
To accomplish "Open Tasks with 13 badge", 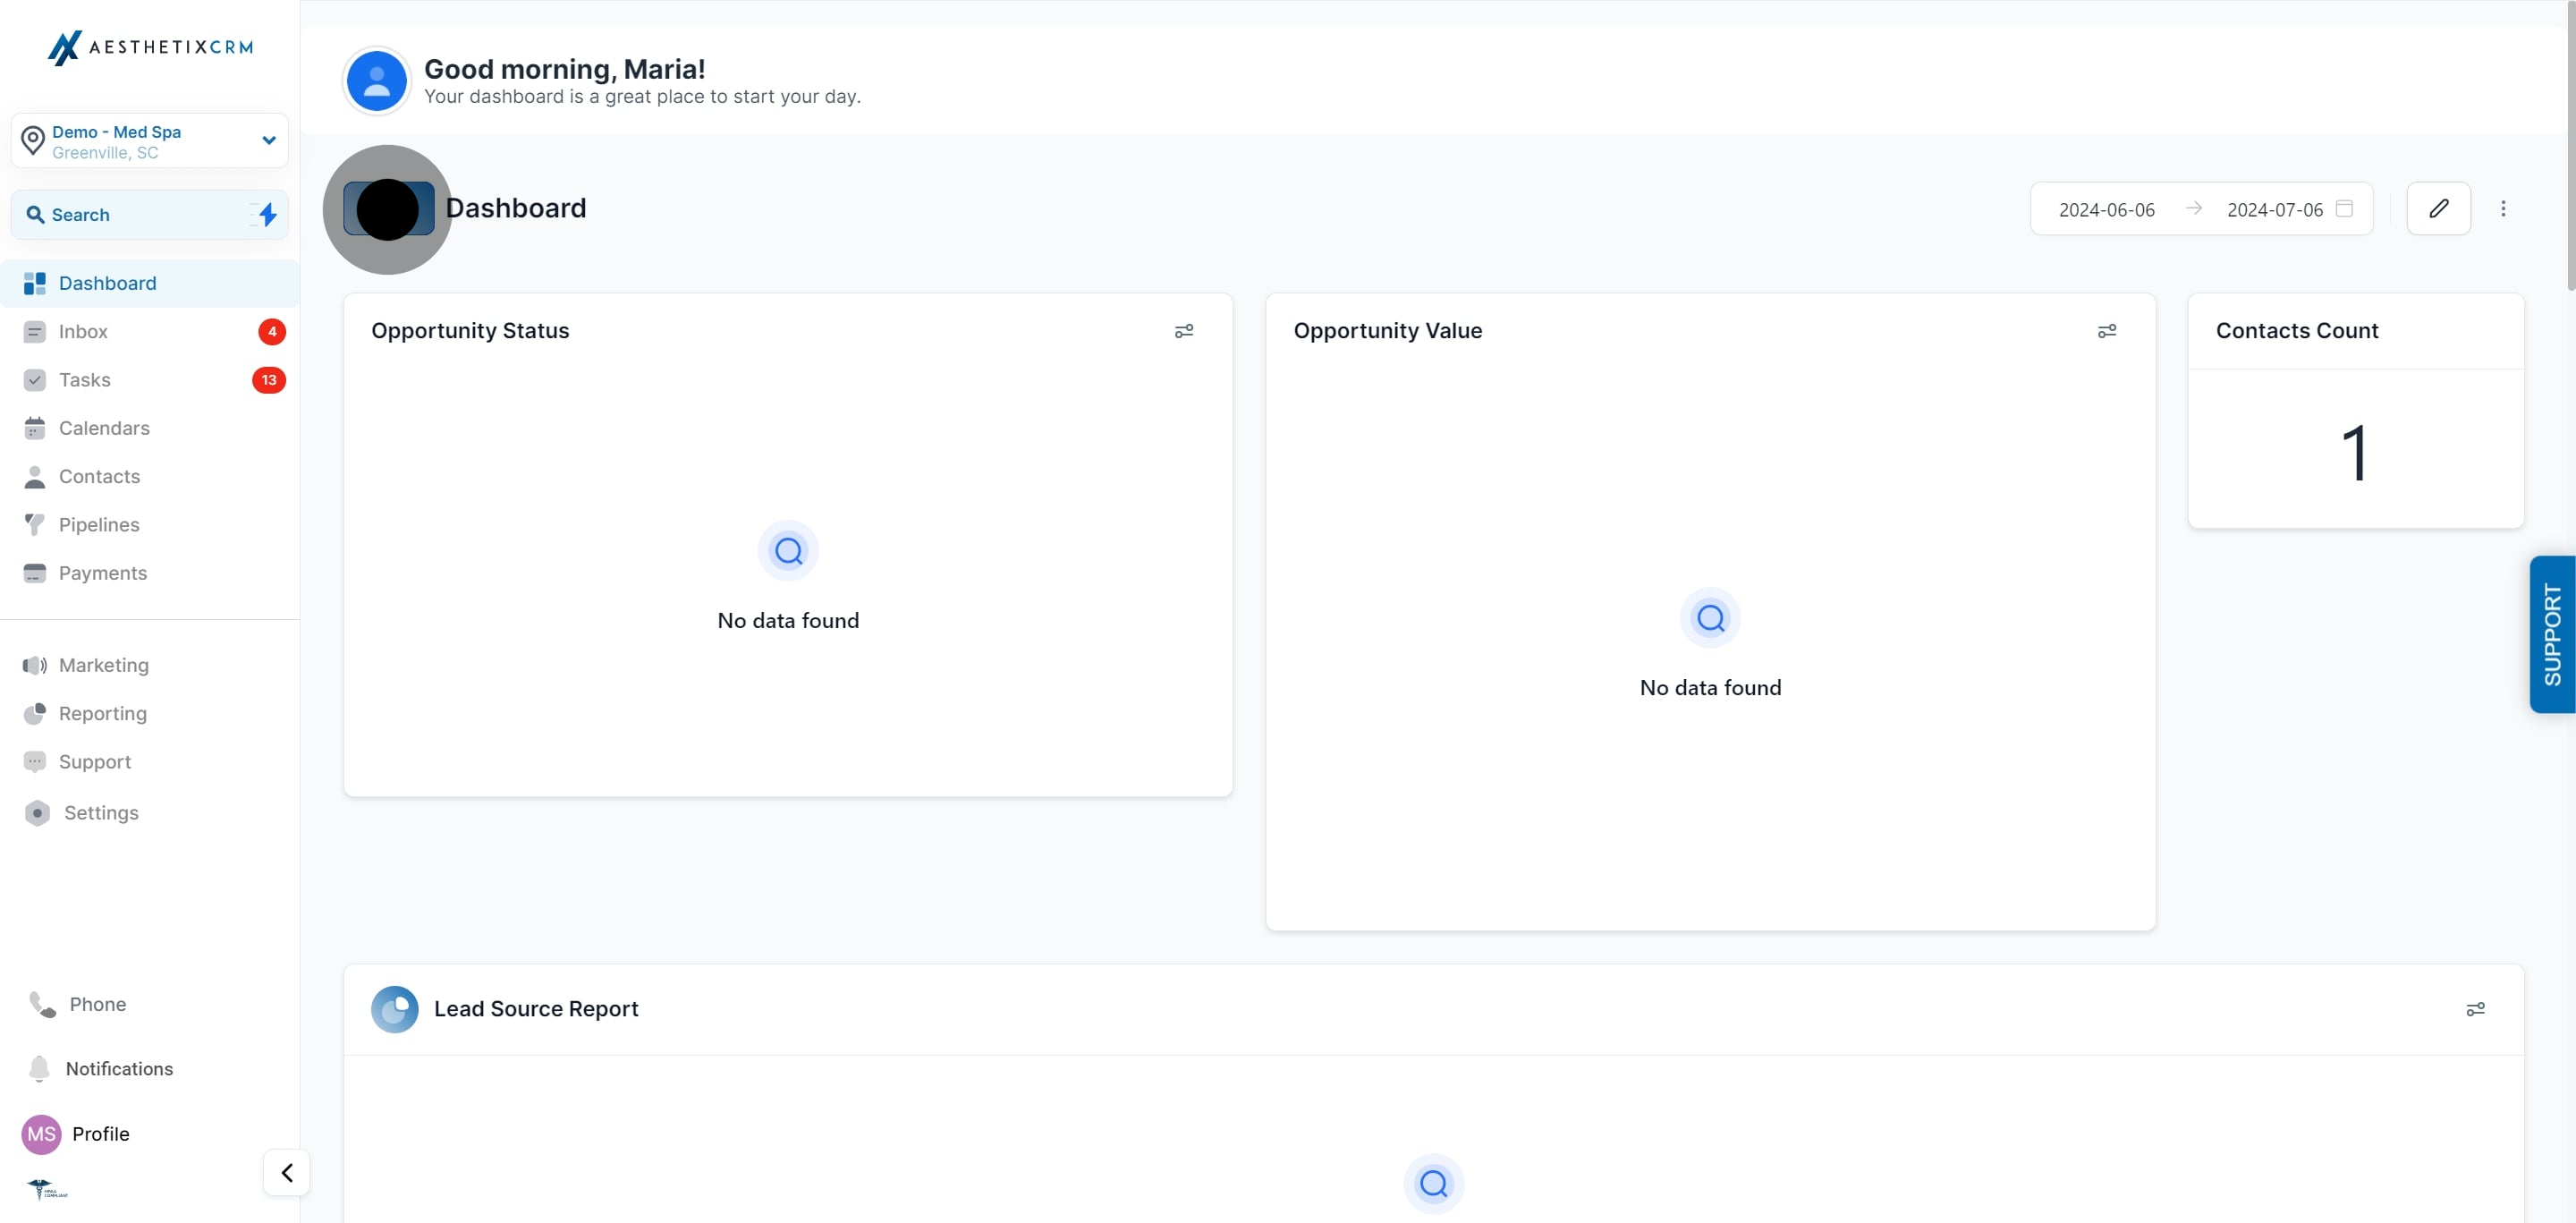I will click(x=85, y=380).
